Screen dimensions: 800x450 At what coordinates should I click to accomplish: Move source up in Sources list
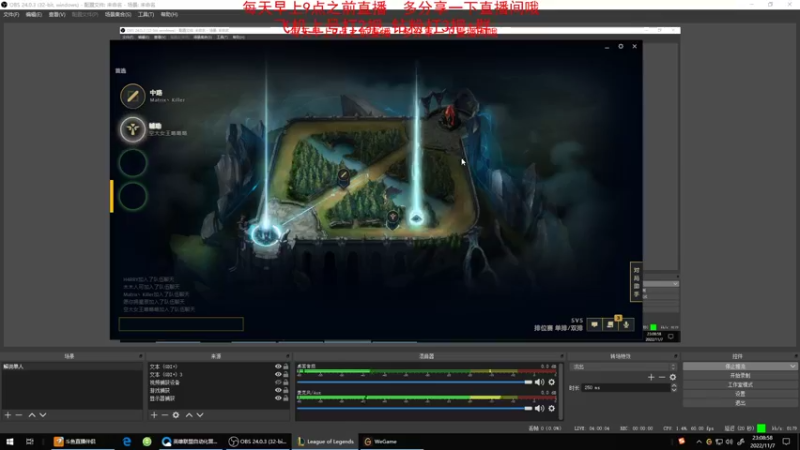(x=189, y=415)
